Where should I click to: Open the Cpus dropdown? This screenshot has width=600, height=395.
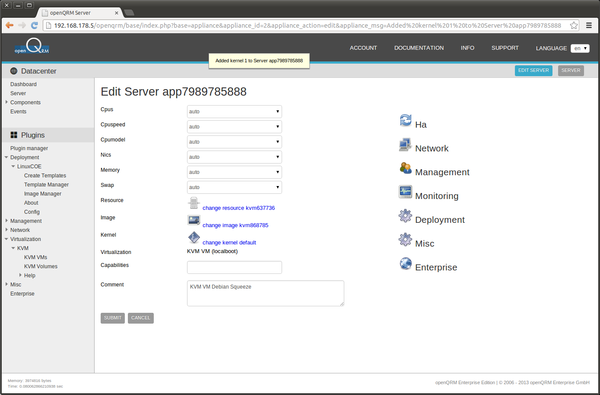(234, 111)
